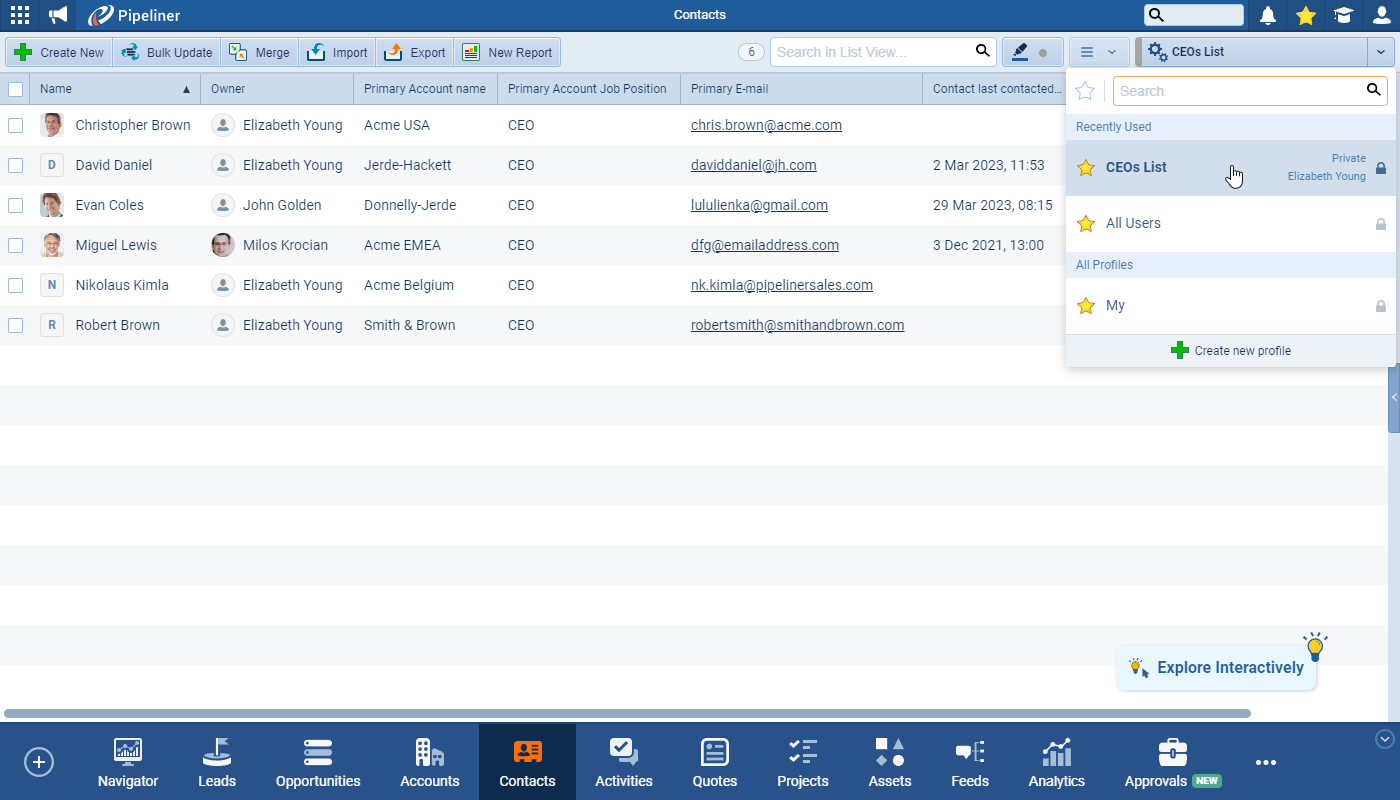This screenshot has width=1400, height=800.
Task: Toggle the select-all checkbox in header
Action: pyautogui.click(x=15, y=89)
